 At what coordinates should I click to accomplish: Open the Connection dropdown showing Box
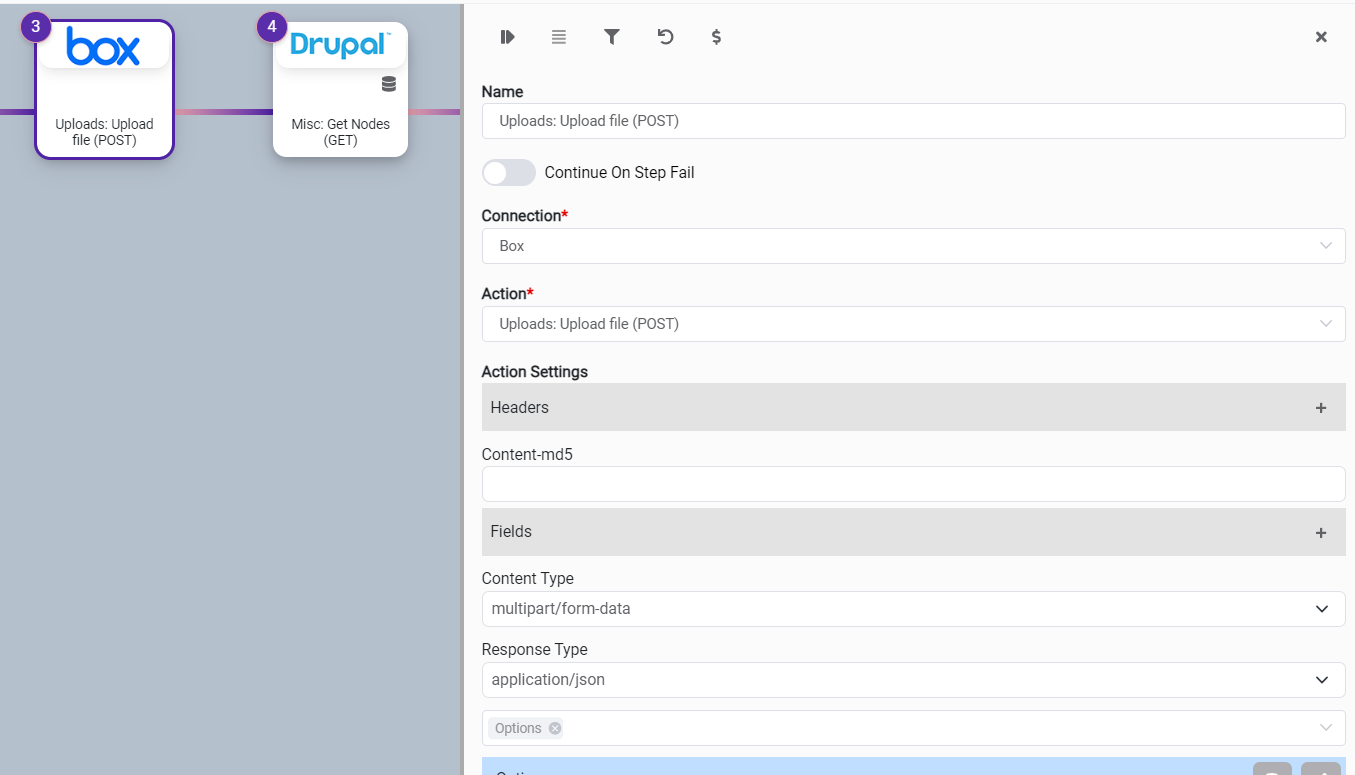tap(913, 246)
